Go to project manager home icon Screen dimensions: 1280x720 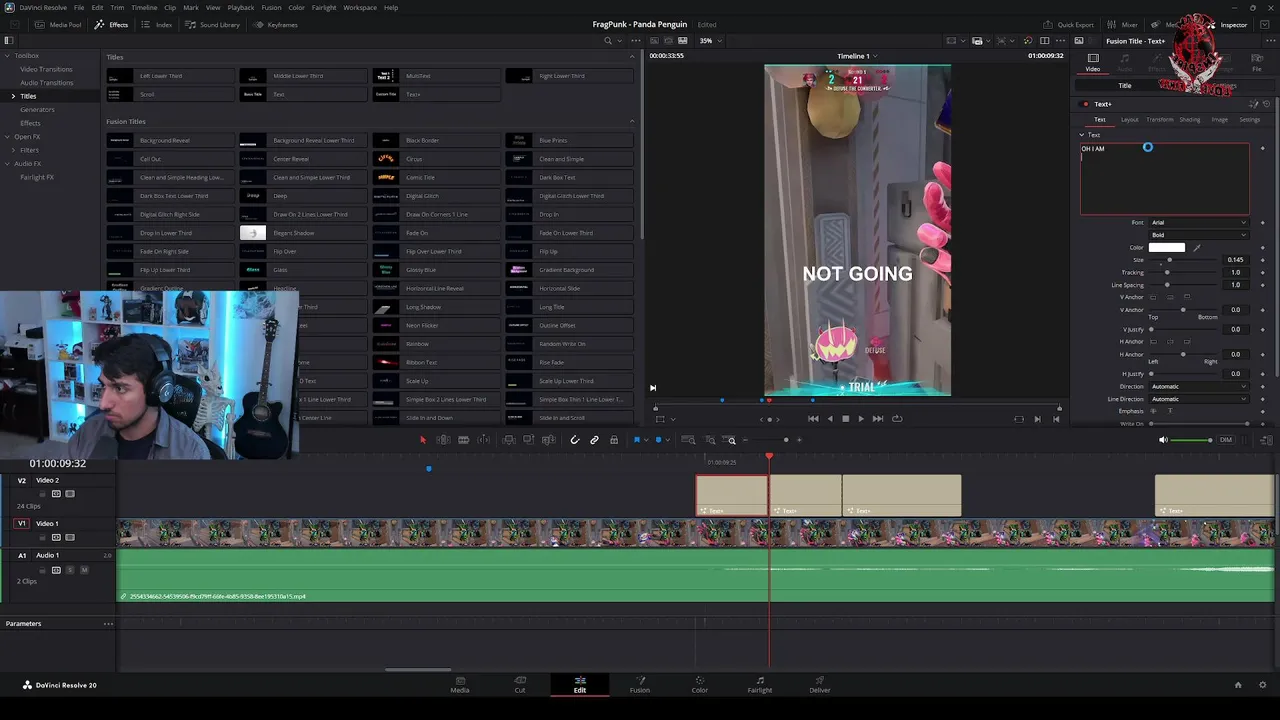[1238, 685]
